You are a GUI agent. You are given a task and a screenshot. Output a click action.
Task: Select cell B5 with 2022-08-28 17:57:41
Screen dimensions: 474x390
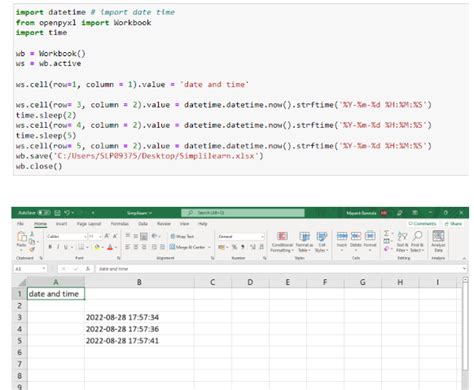click(x=139, y=341)
